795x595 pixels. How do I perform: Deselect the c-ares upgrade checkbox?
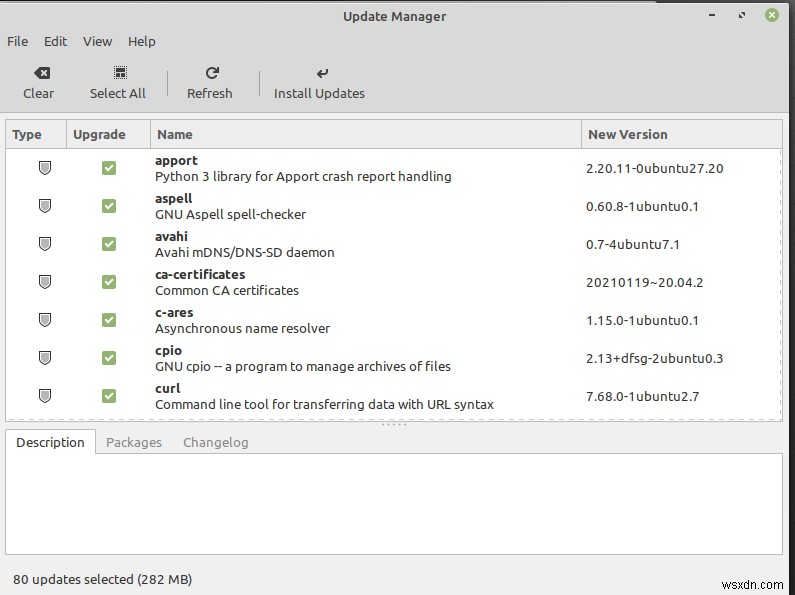pyautogui.click(x=109, y=320)
